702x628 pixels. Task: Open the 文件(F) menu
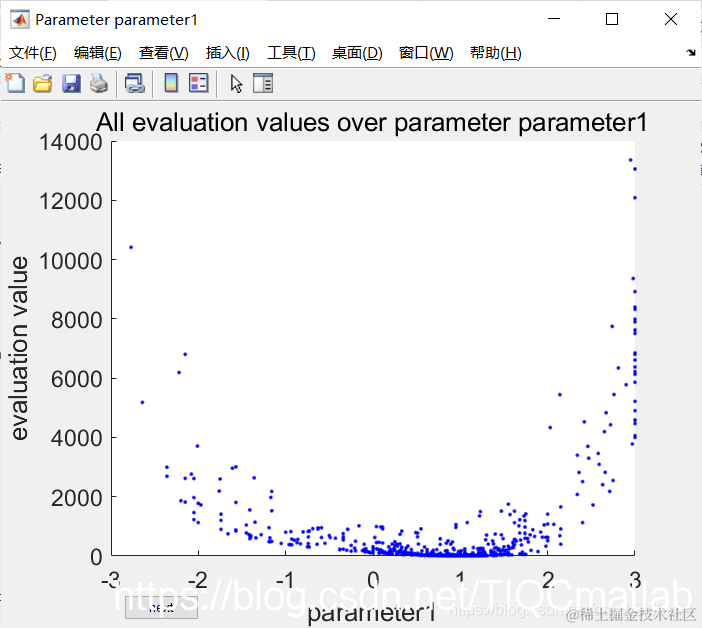[33, 53]
